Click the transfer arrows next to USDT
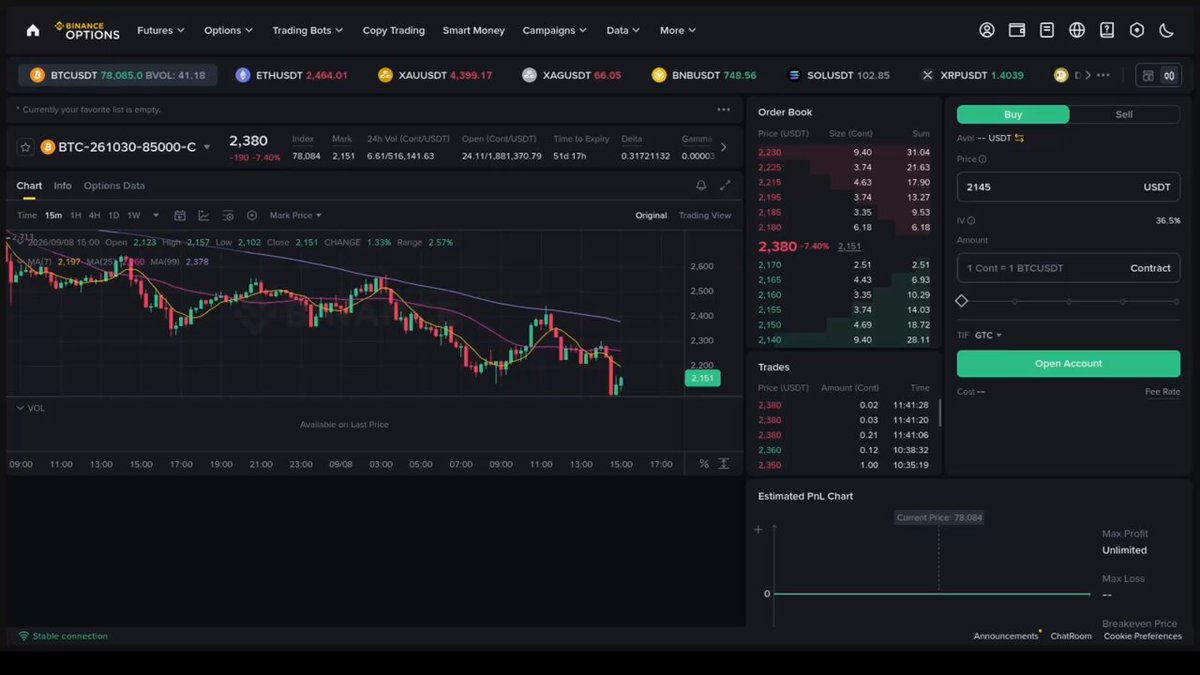Screen dimensions: 1200x675 pyautogui.click(x=1019, y=138)
